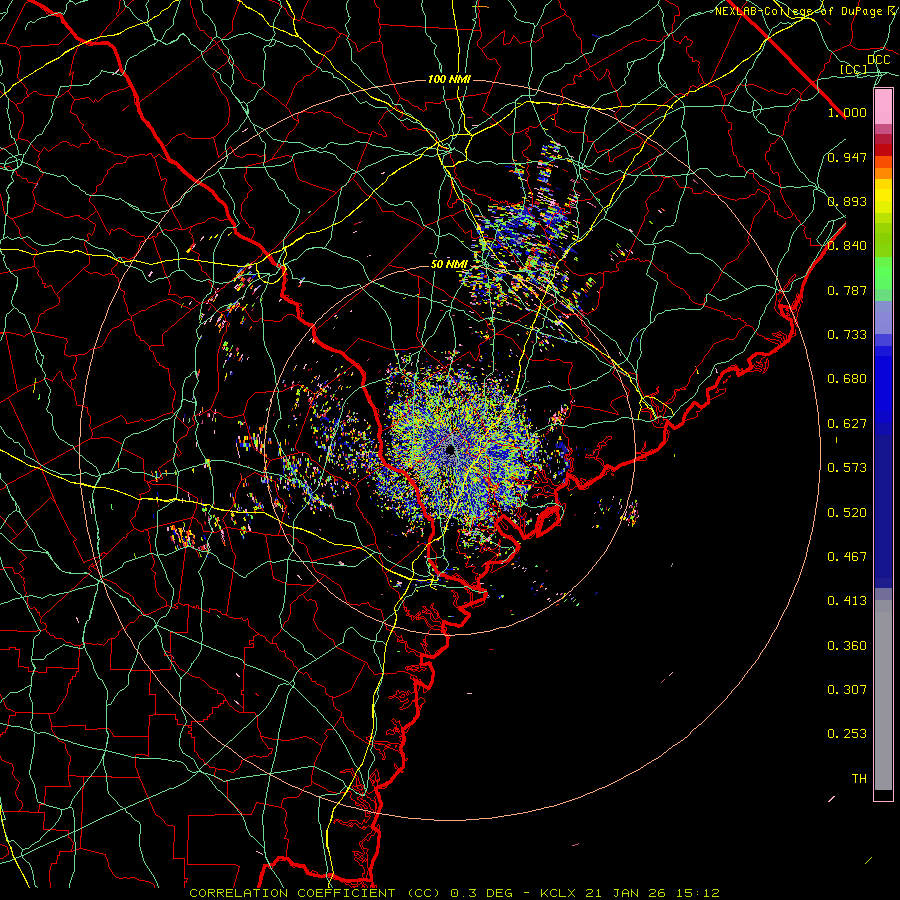Click the 0.573 scale value
Image resolution: width=900 pixels, height=900 pixels.
pyautogui.click(x=847, y=468)
